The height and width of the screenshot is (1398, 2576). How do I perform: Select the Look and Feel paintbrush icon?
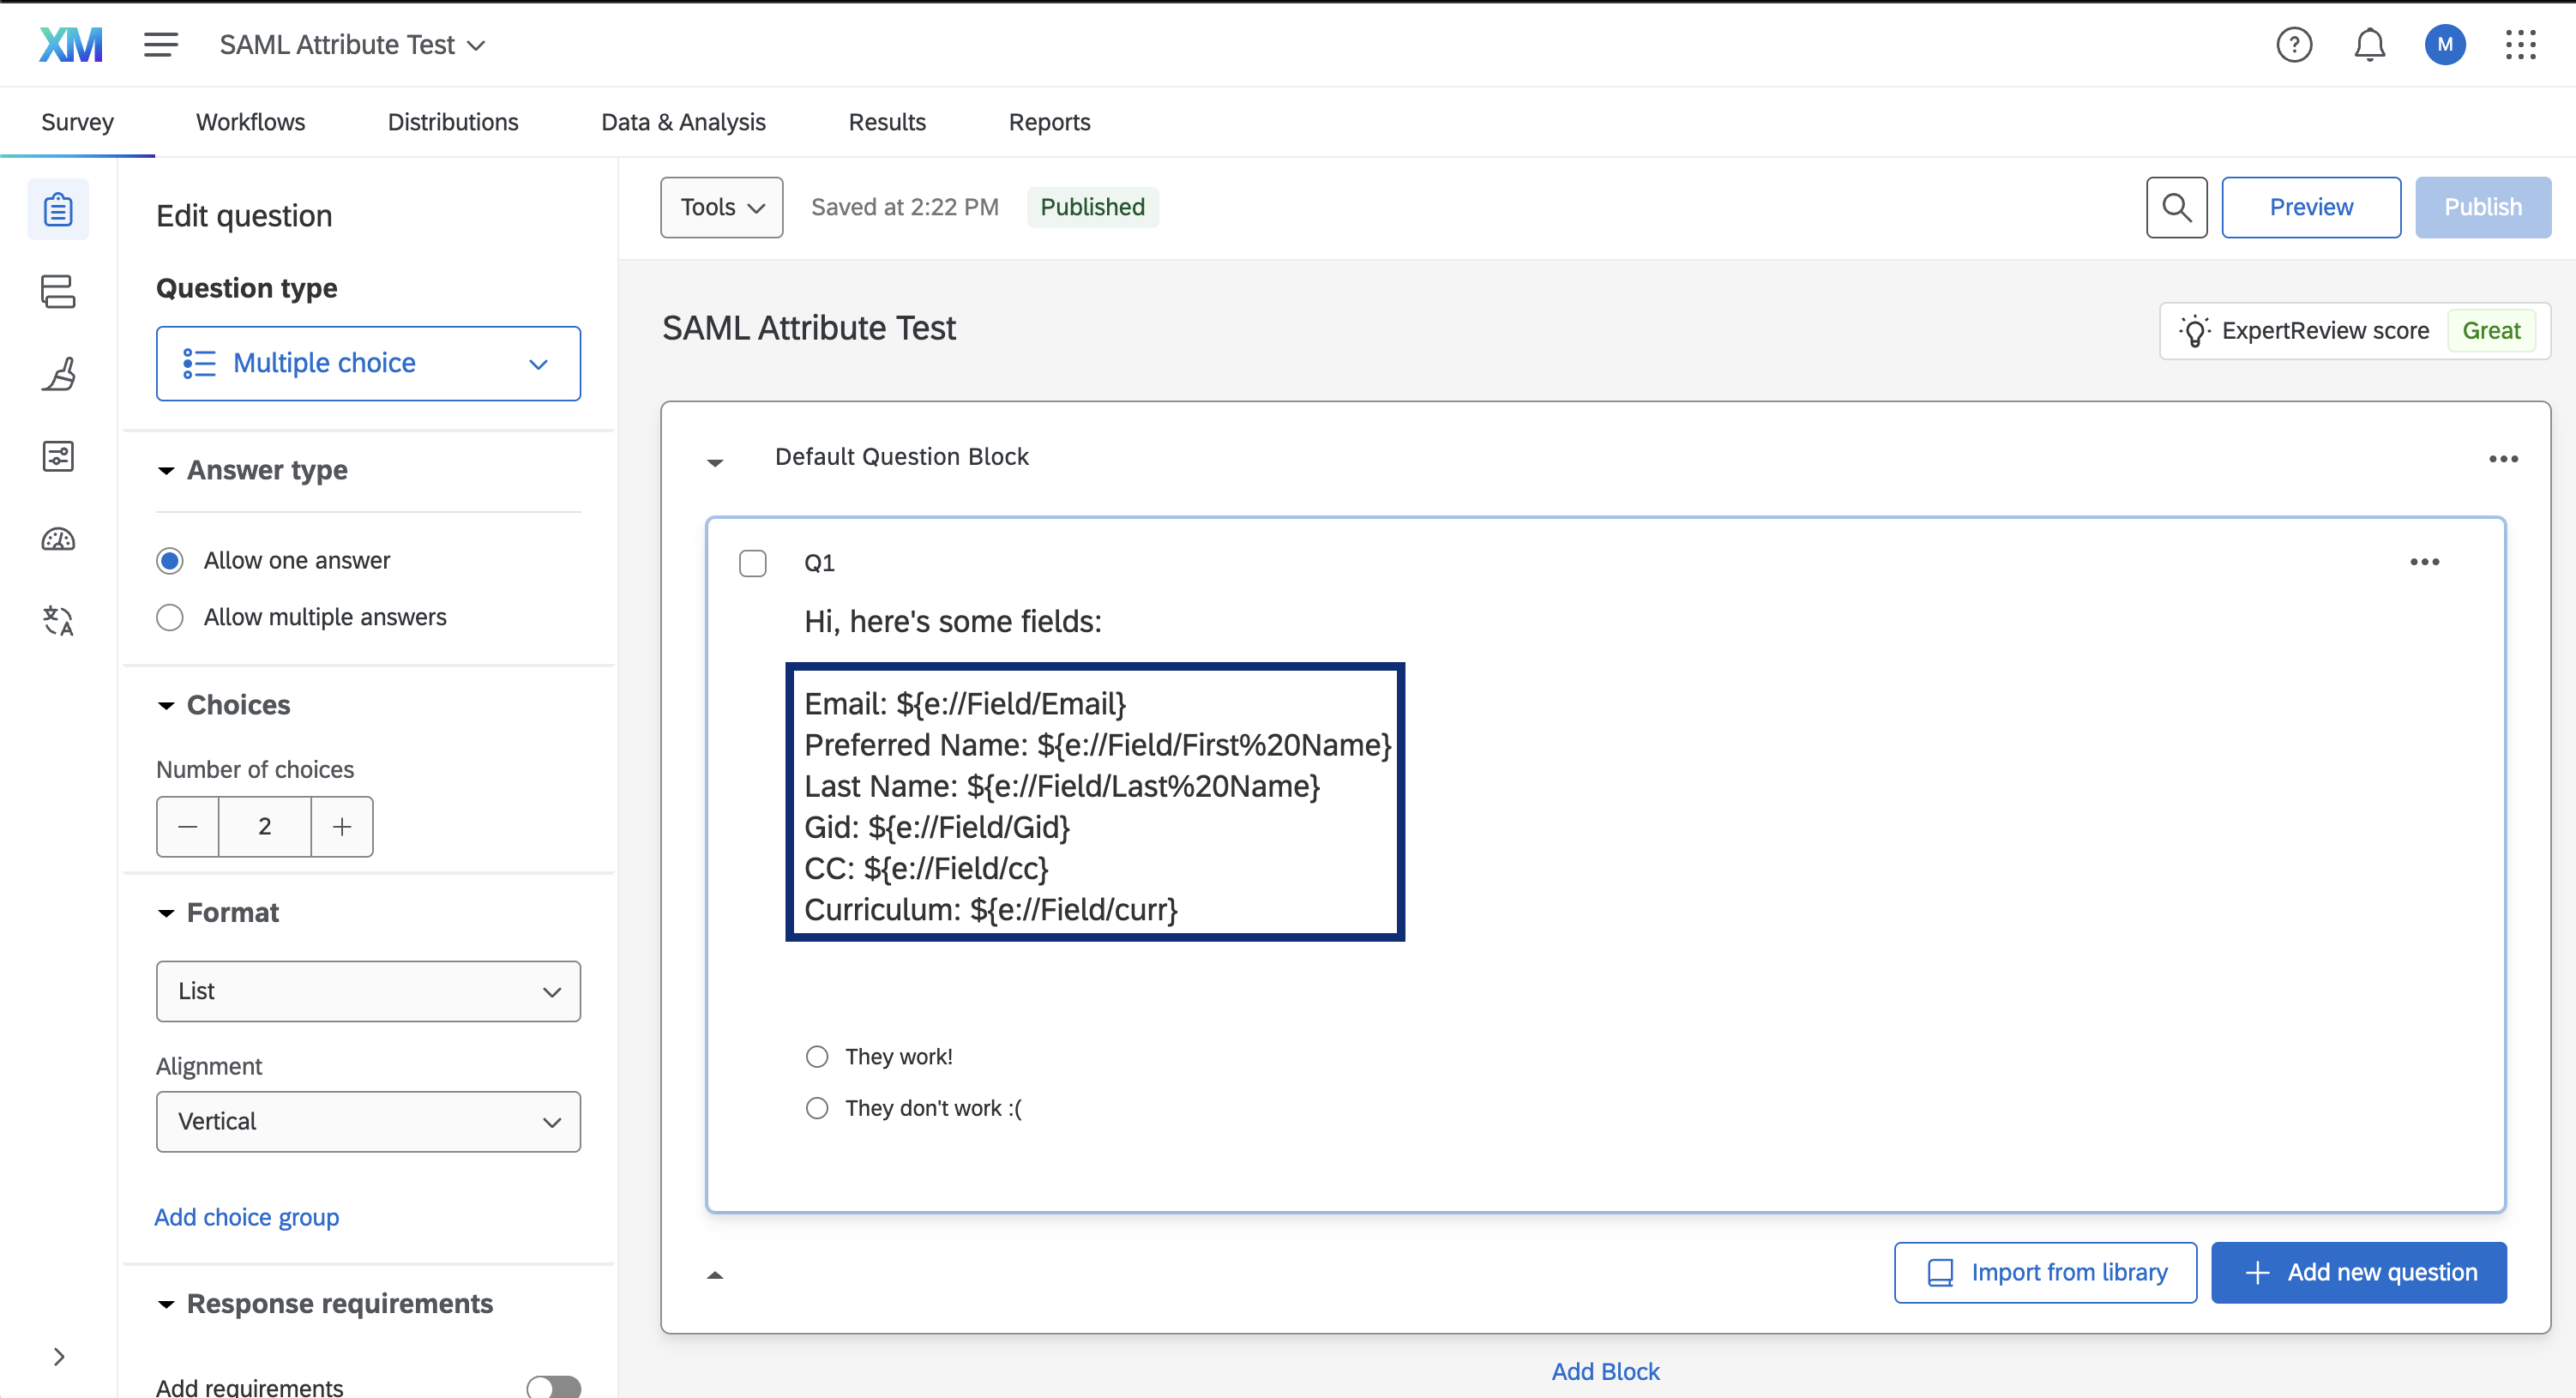(x=57, y=373)
